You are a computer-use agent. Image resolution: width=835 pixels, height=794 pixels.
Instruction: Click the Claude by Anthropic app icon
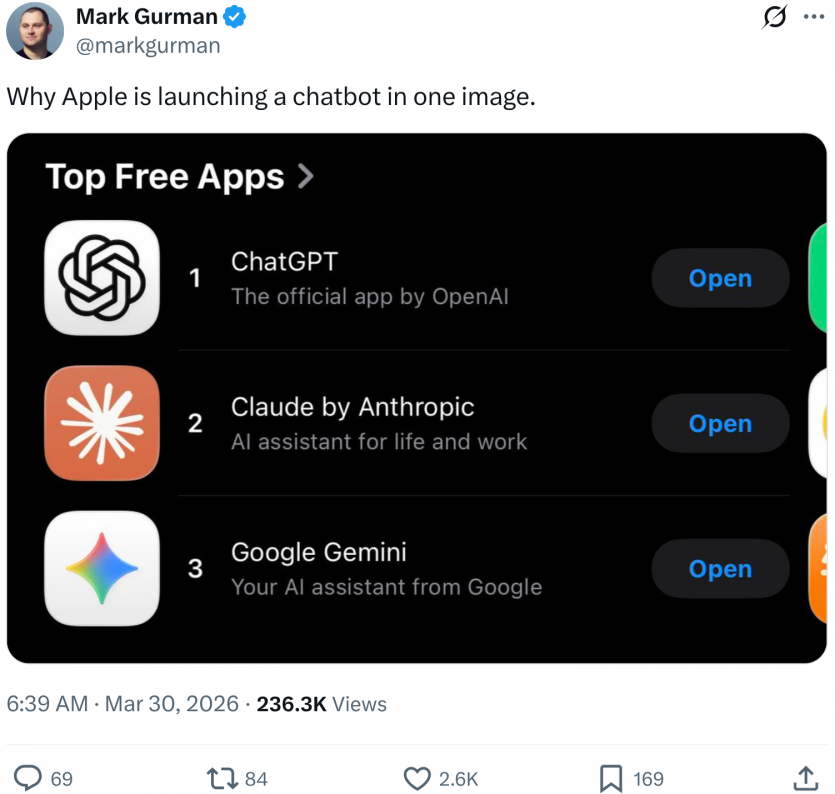coord(101,423)
